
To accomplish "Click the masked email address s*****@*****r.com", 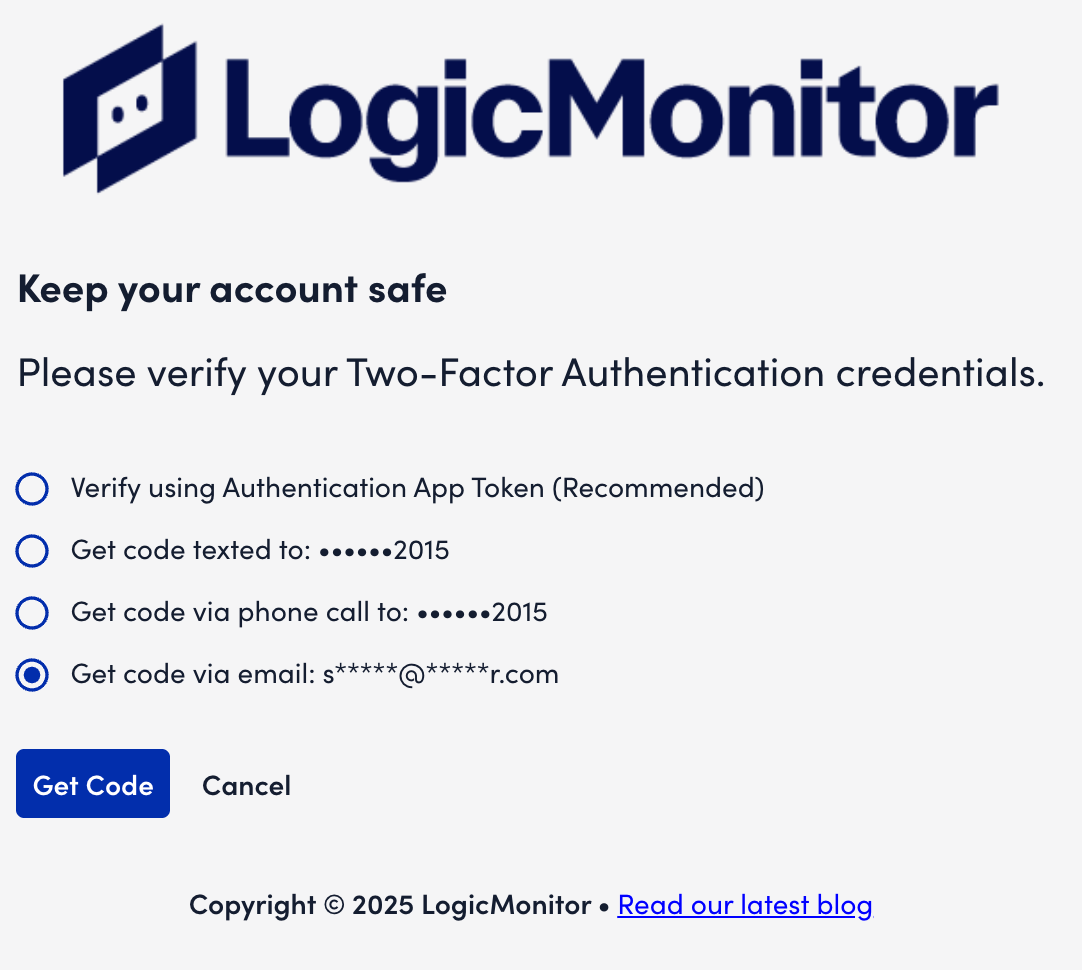I will click(x=440, y=674).
